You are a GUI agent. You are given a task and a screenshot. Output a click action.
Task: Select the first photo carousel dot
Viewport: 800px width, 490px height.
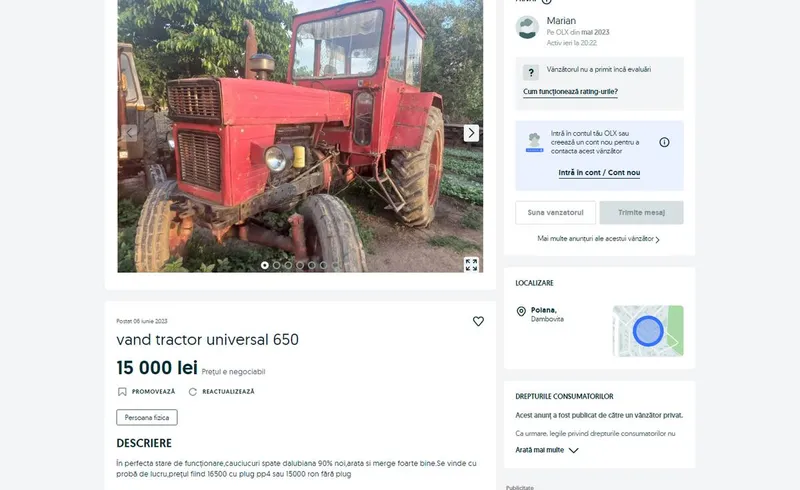(264, 265)
